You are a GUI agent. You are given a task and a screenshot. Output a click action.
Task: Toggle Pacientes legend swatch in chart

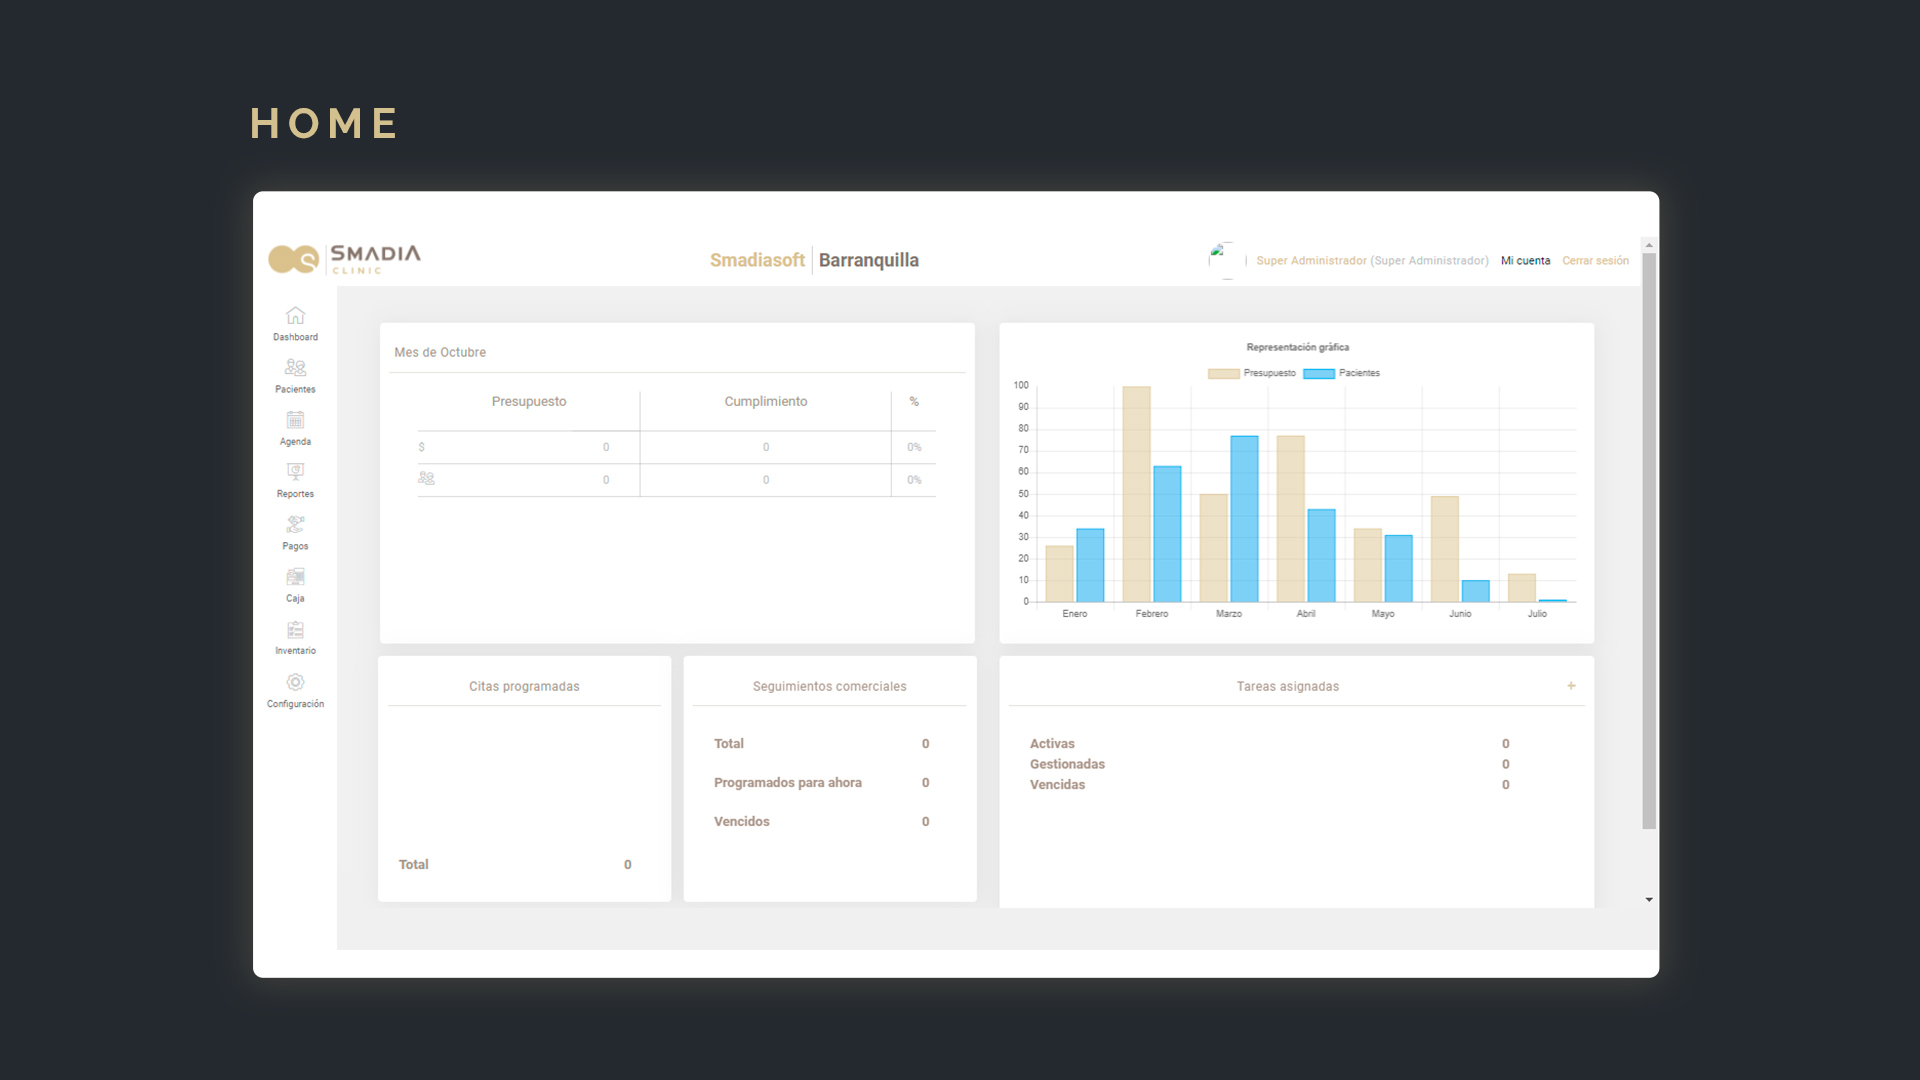pos(1318,374)
